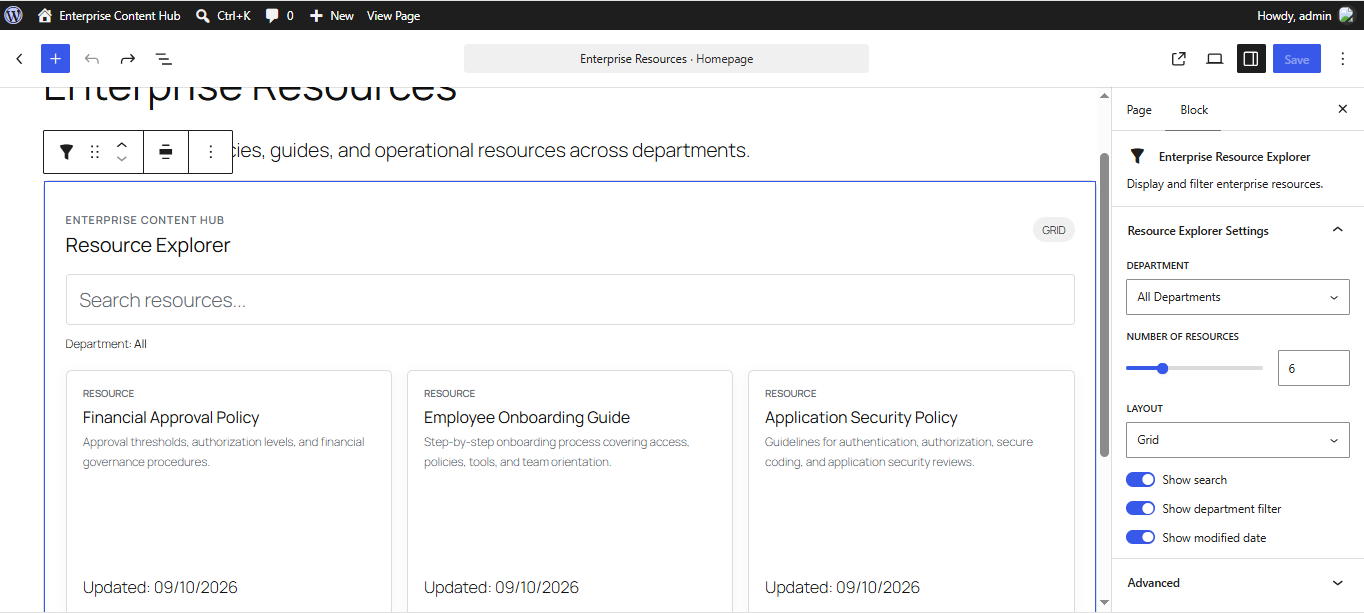Collapse Resource Explorer Settings panel

point(1237,231)
